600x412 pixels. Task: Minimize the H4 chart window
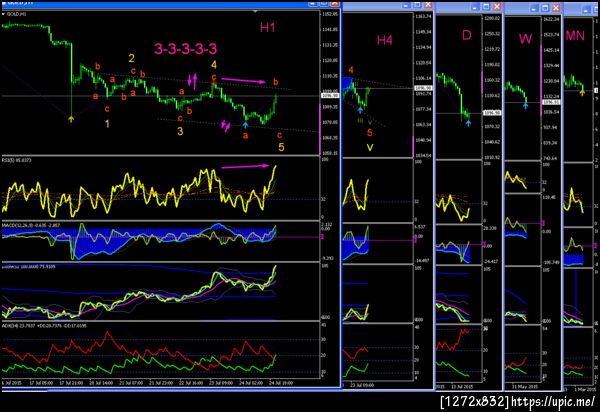pyautogui.click(x=406, y=5)
